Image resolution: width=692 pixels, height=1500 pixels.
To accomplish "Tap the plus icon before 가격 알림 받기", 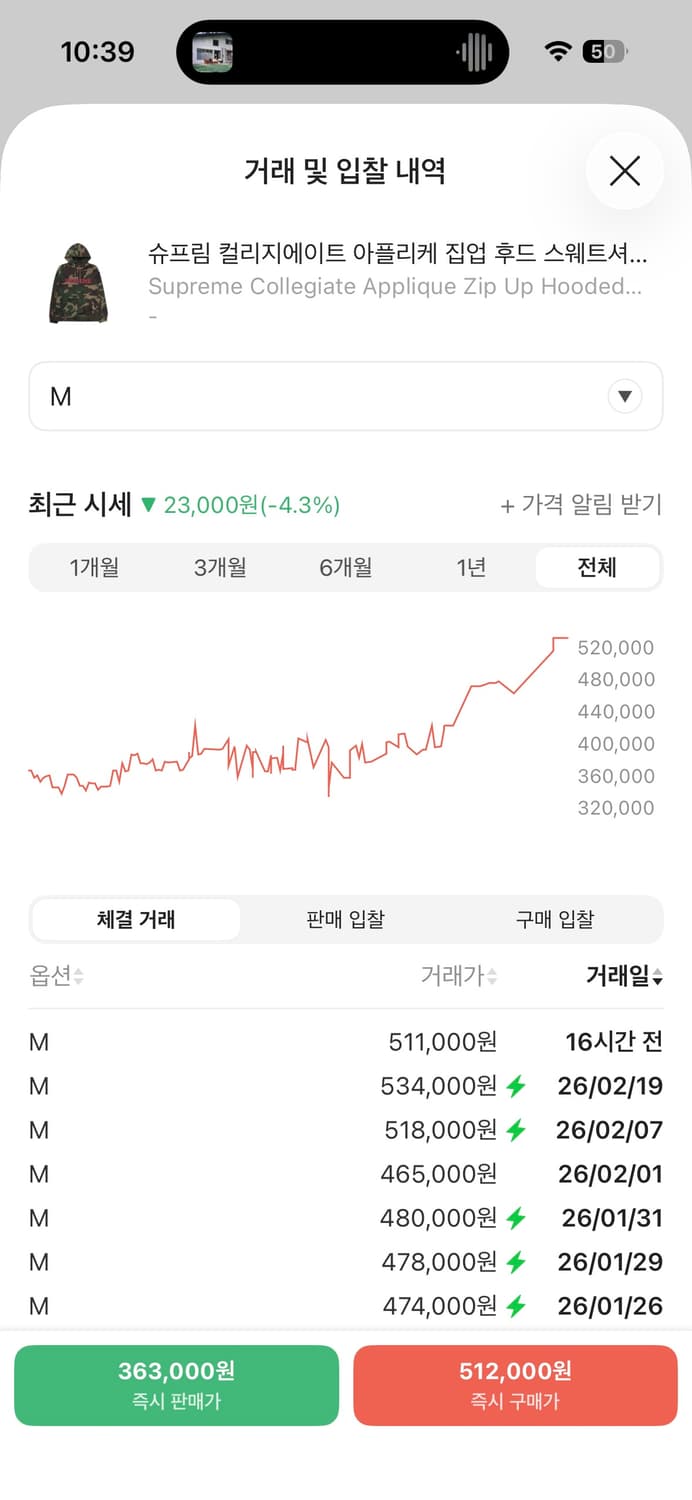I will [x=508, y=507].
